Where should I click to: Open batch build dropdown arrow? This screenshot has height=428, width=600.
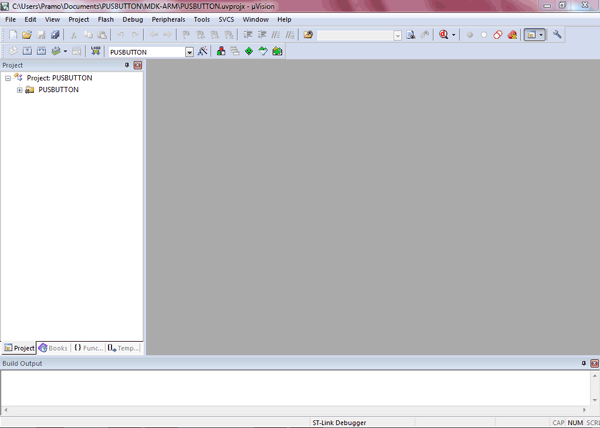click(65, 51)
